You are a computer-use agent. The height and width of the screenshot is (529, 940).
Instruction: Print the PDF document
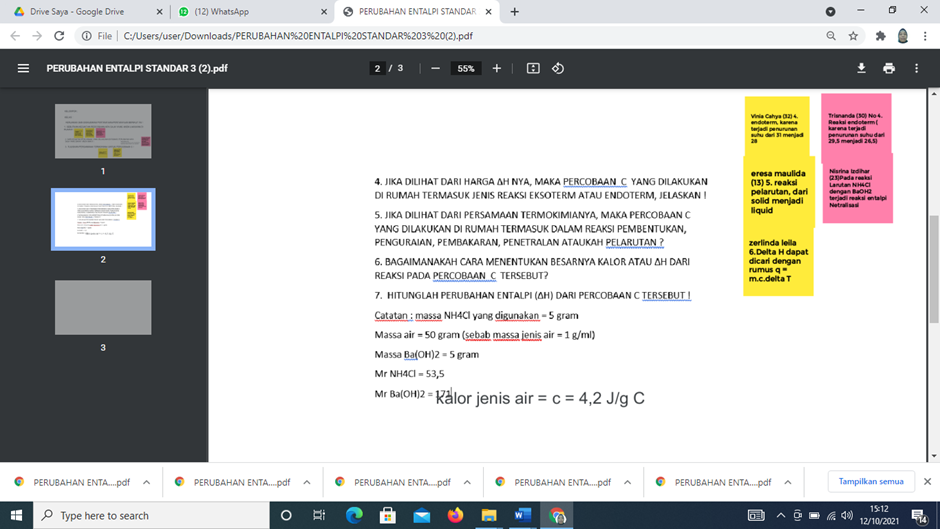pos(889,69)
